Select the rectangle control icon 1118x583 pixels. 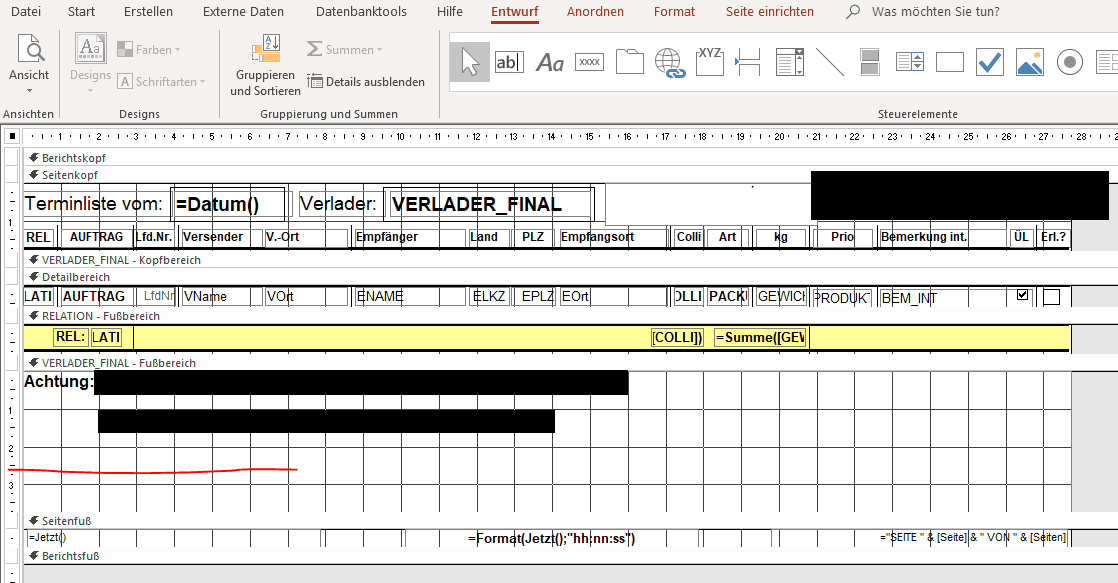(950, 63)
